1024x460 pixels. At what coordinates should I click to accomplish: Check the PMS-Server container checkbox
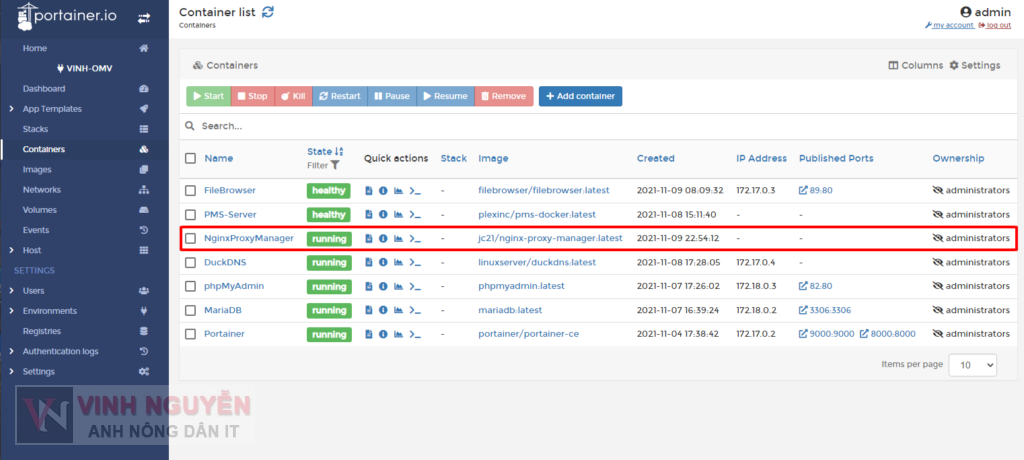click(191, 214)
